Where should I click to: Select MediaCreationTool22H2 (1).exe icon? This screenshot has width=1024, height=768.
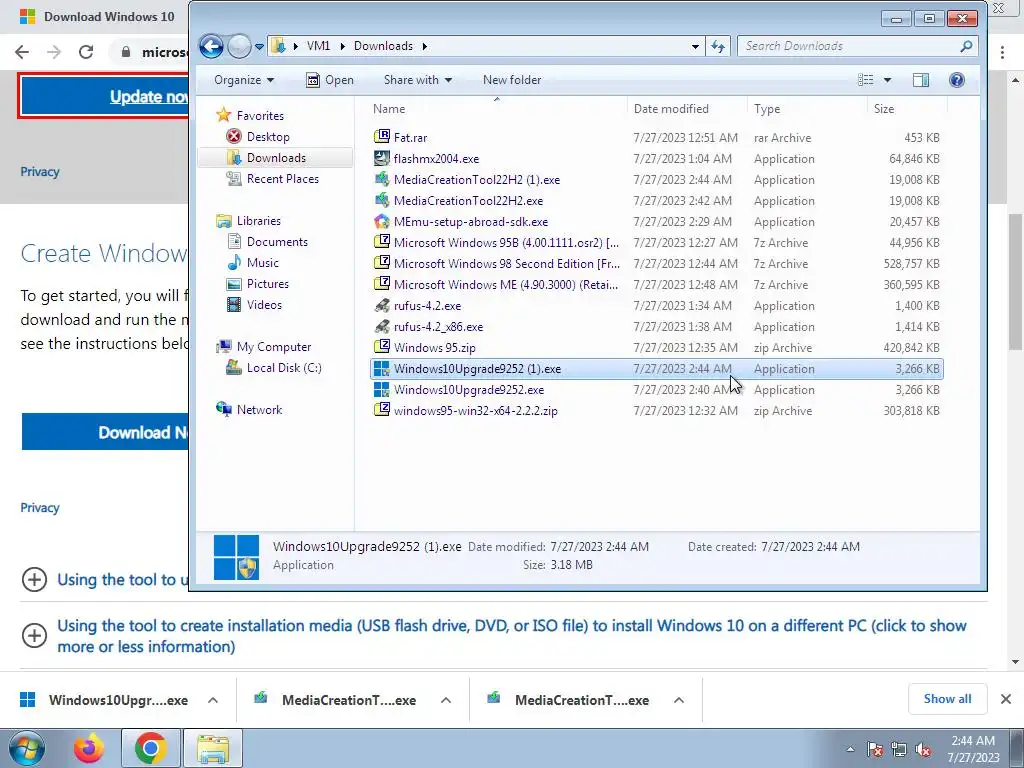[381, 180]
